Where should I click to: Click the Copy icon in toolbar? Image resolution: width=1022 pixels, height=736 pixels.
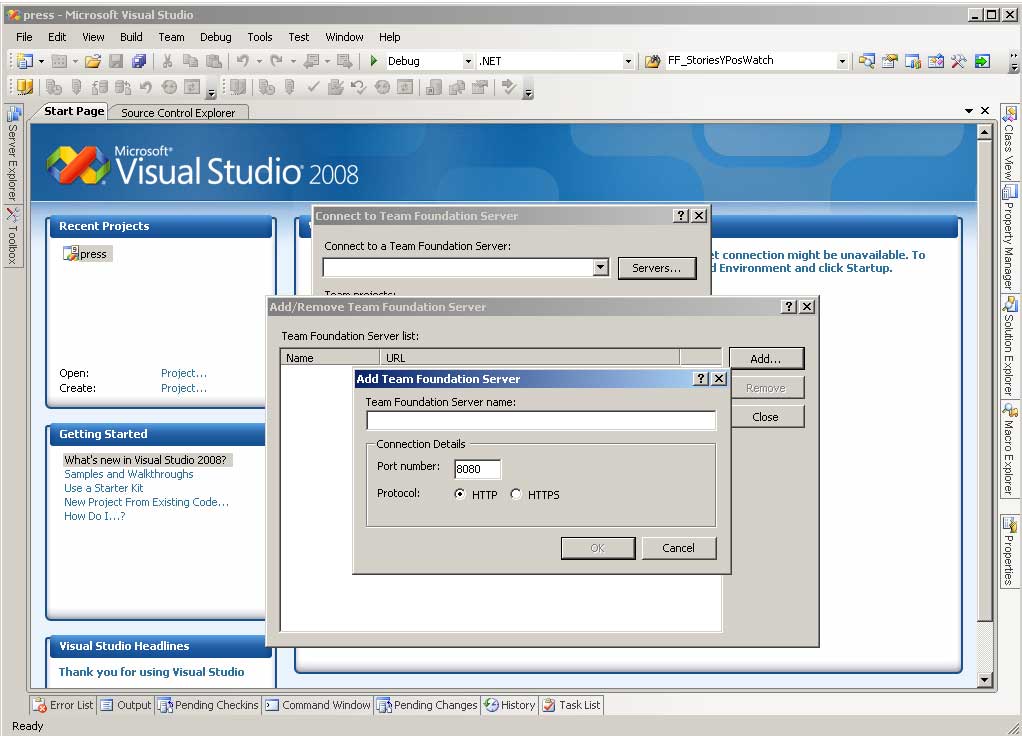point(190,61)
